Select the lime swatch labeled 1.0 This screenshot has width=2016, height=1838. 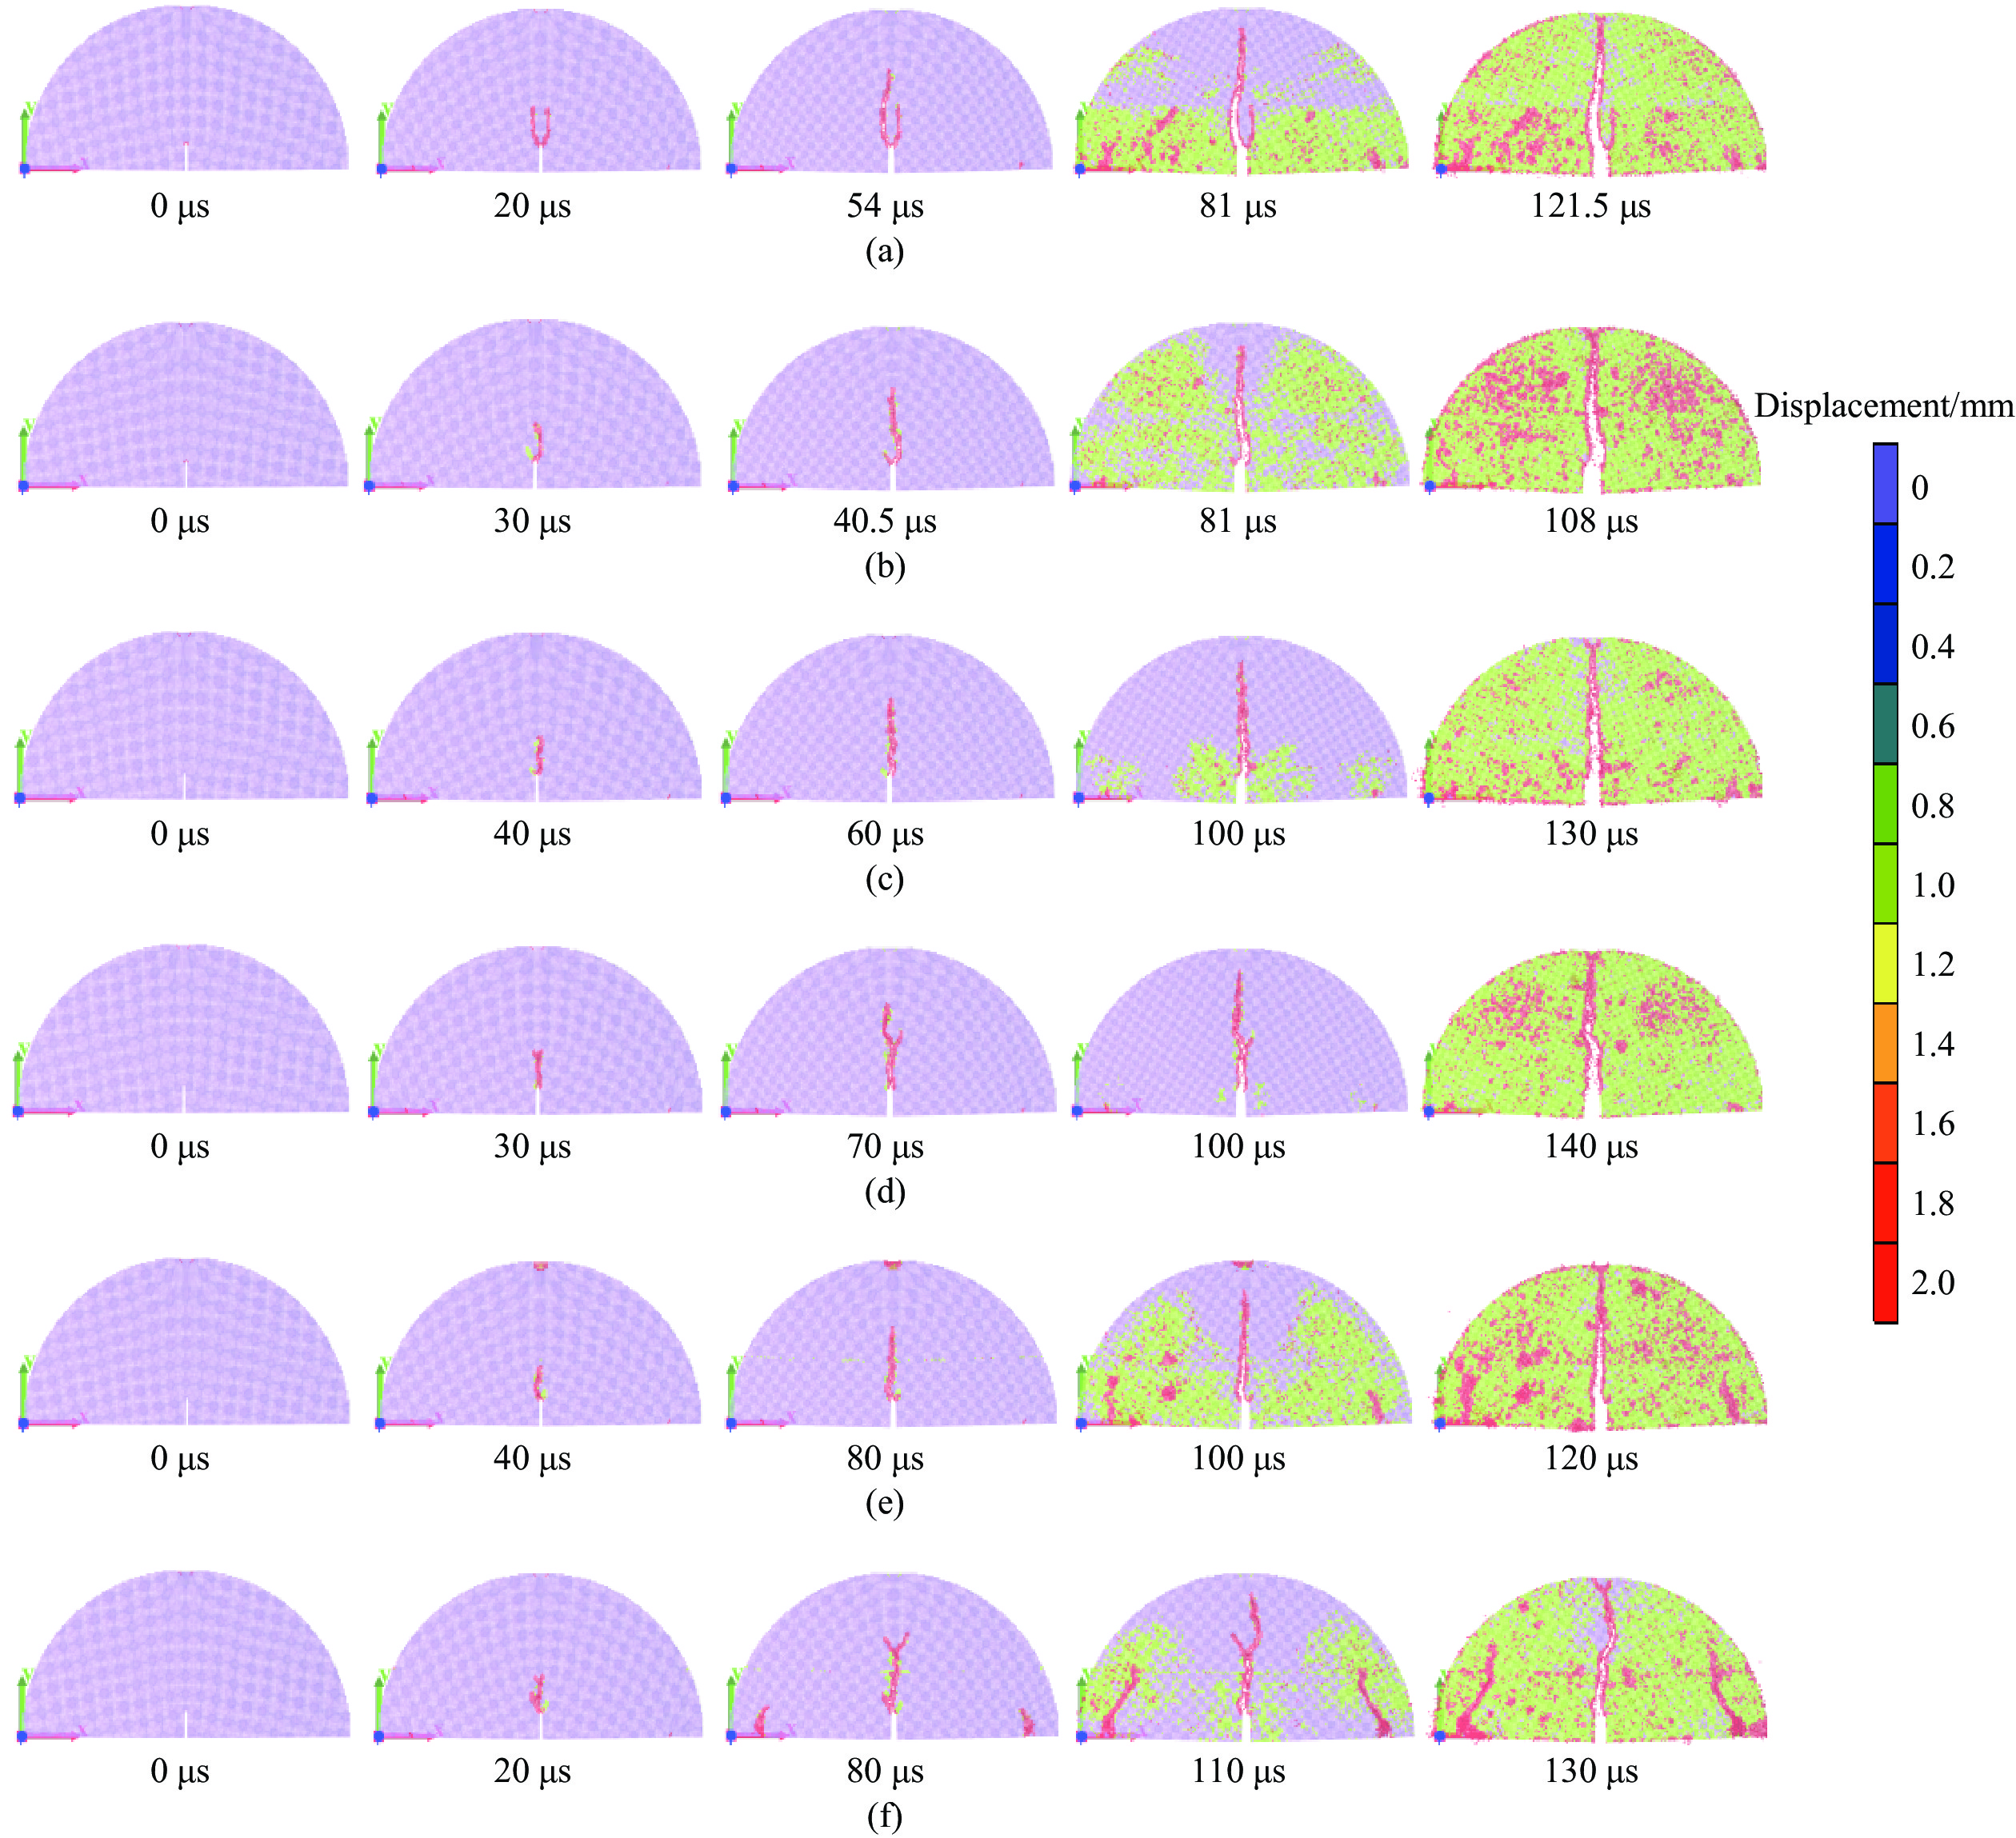click(x=1885, y=884)
